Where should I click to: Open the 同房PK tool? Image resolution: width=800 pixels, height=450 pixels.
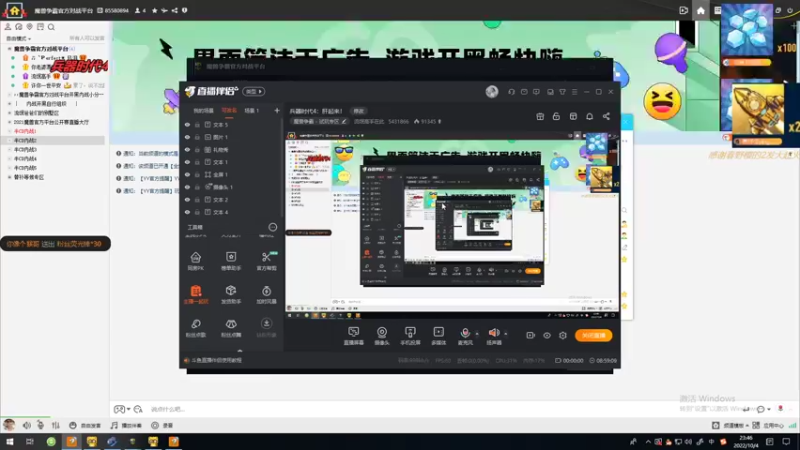[195, 261]
